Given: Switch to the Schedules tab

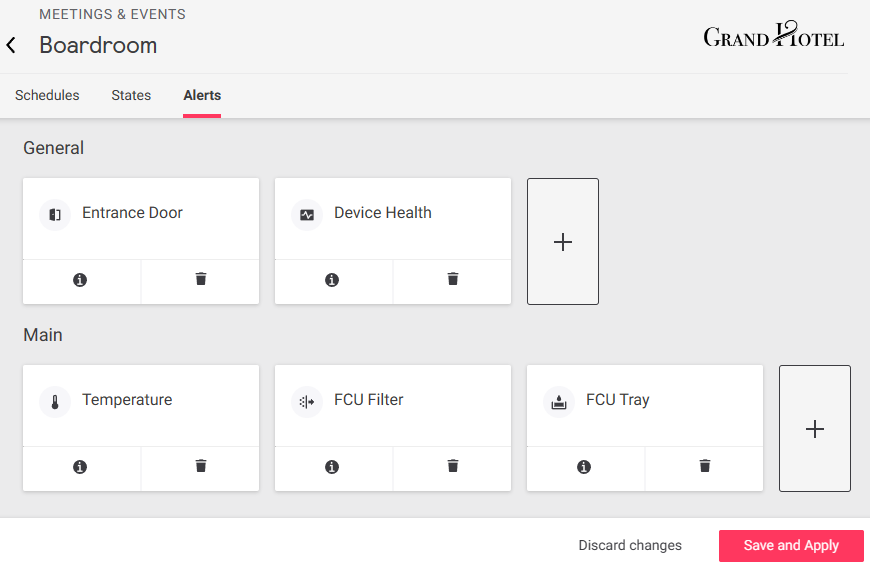Looking at the screenshot, I should [x=47, y=96].
